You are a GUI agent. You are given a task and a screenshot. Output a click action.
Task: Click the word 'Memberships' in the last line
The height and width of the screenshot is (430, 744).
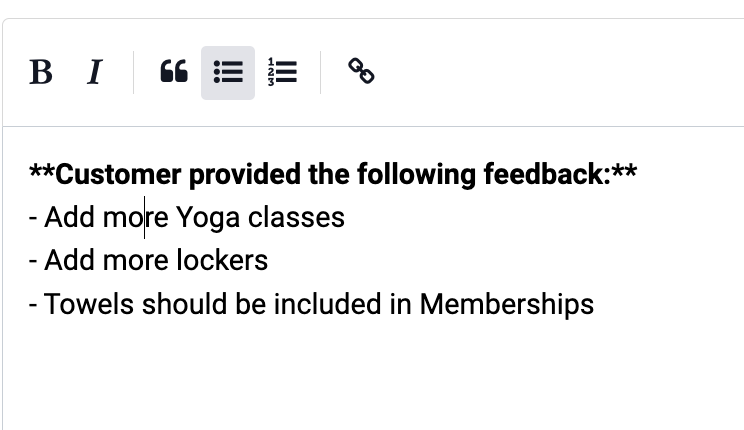click(507, 304)
